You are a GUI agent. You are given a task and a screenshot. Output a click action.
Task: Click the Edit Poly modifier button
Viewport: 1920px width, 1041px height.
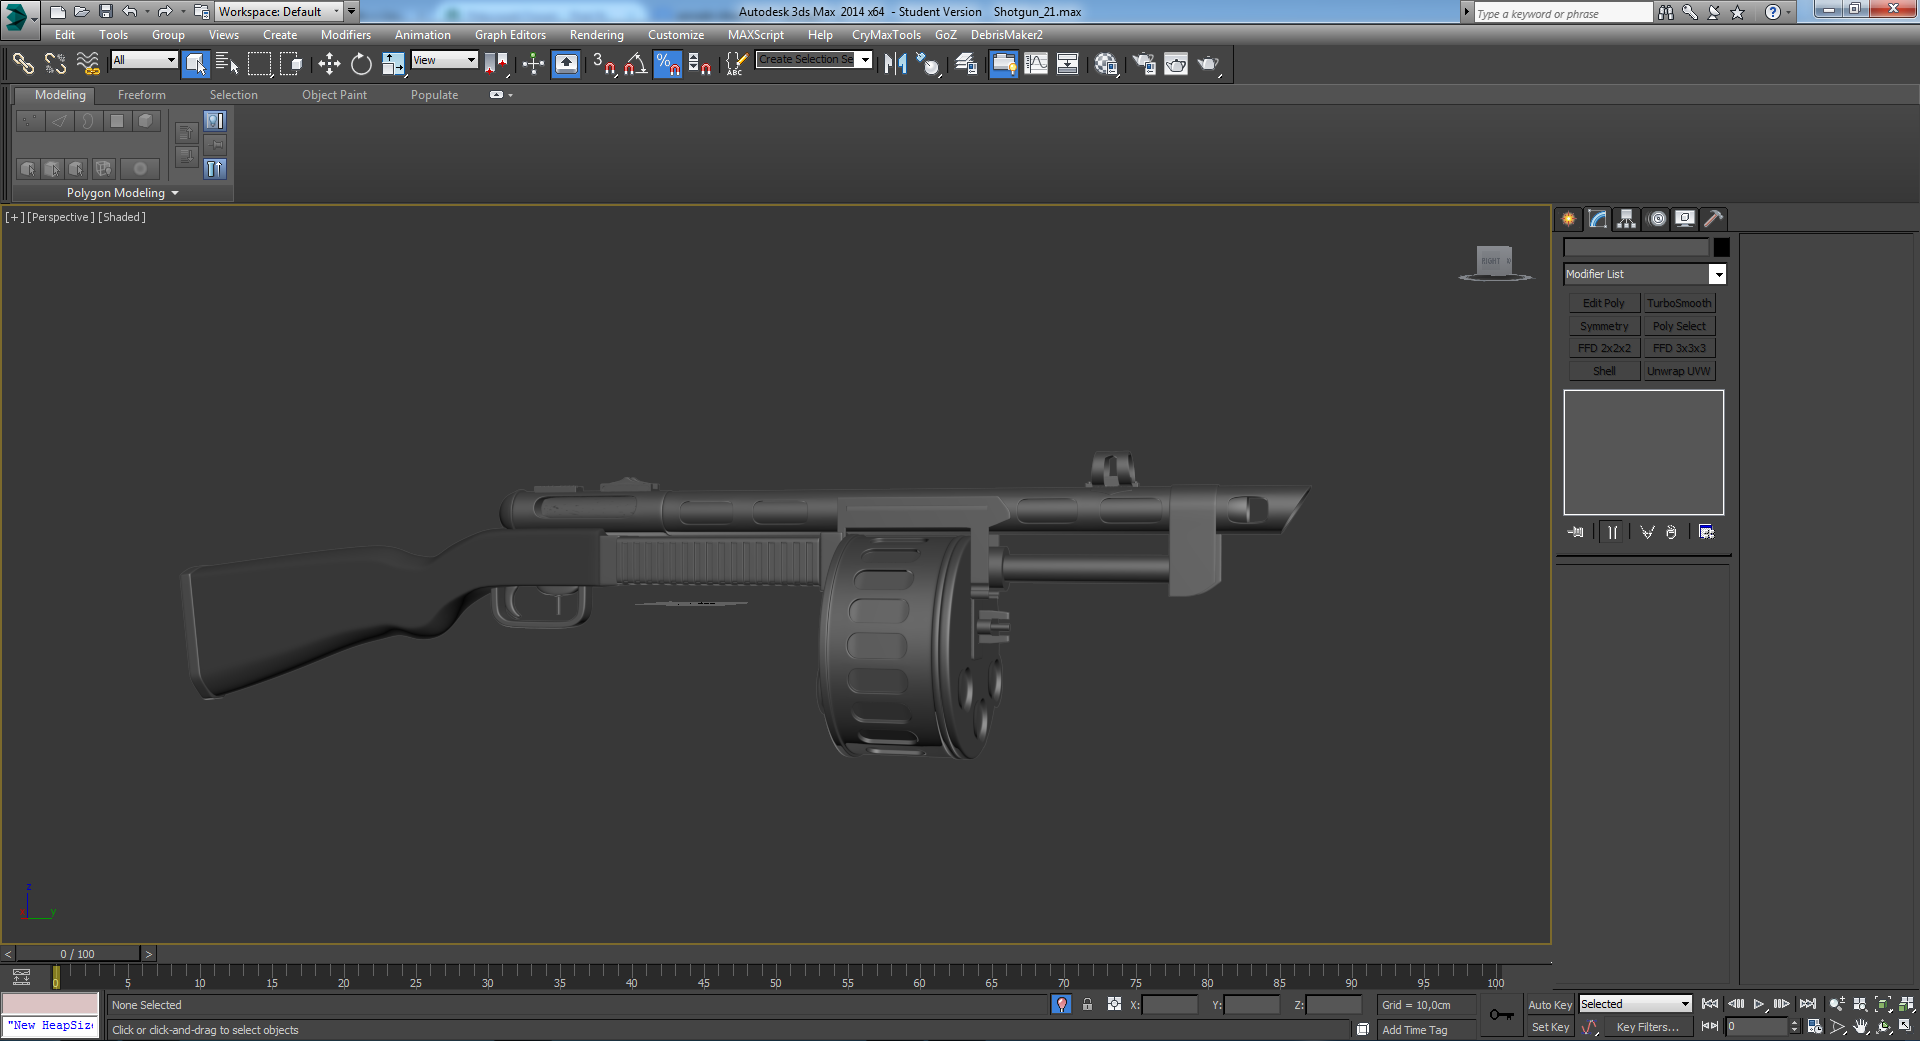click(x=1604, y=303)
